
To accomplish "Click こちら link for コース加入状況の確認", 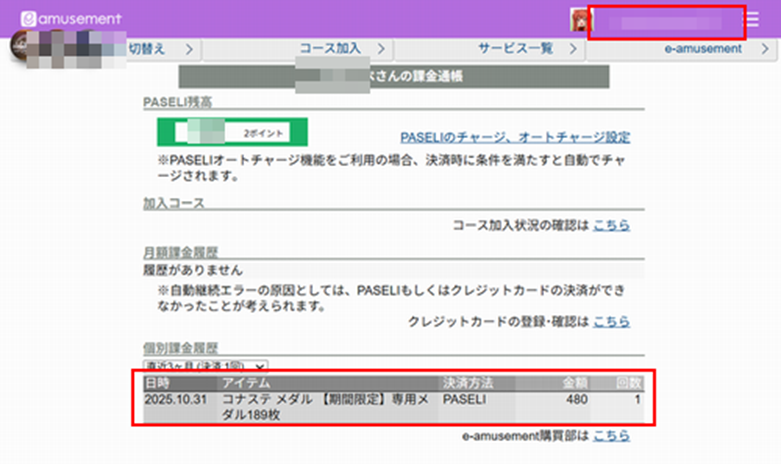I will click(x=611, y=226).
